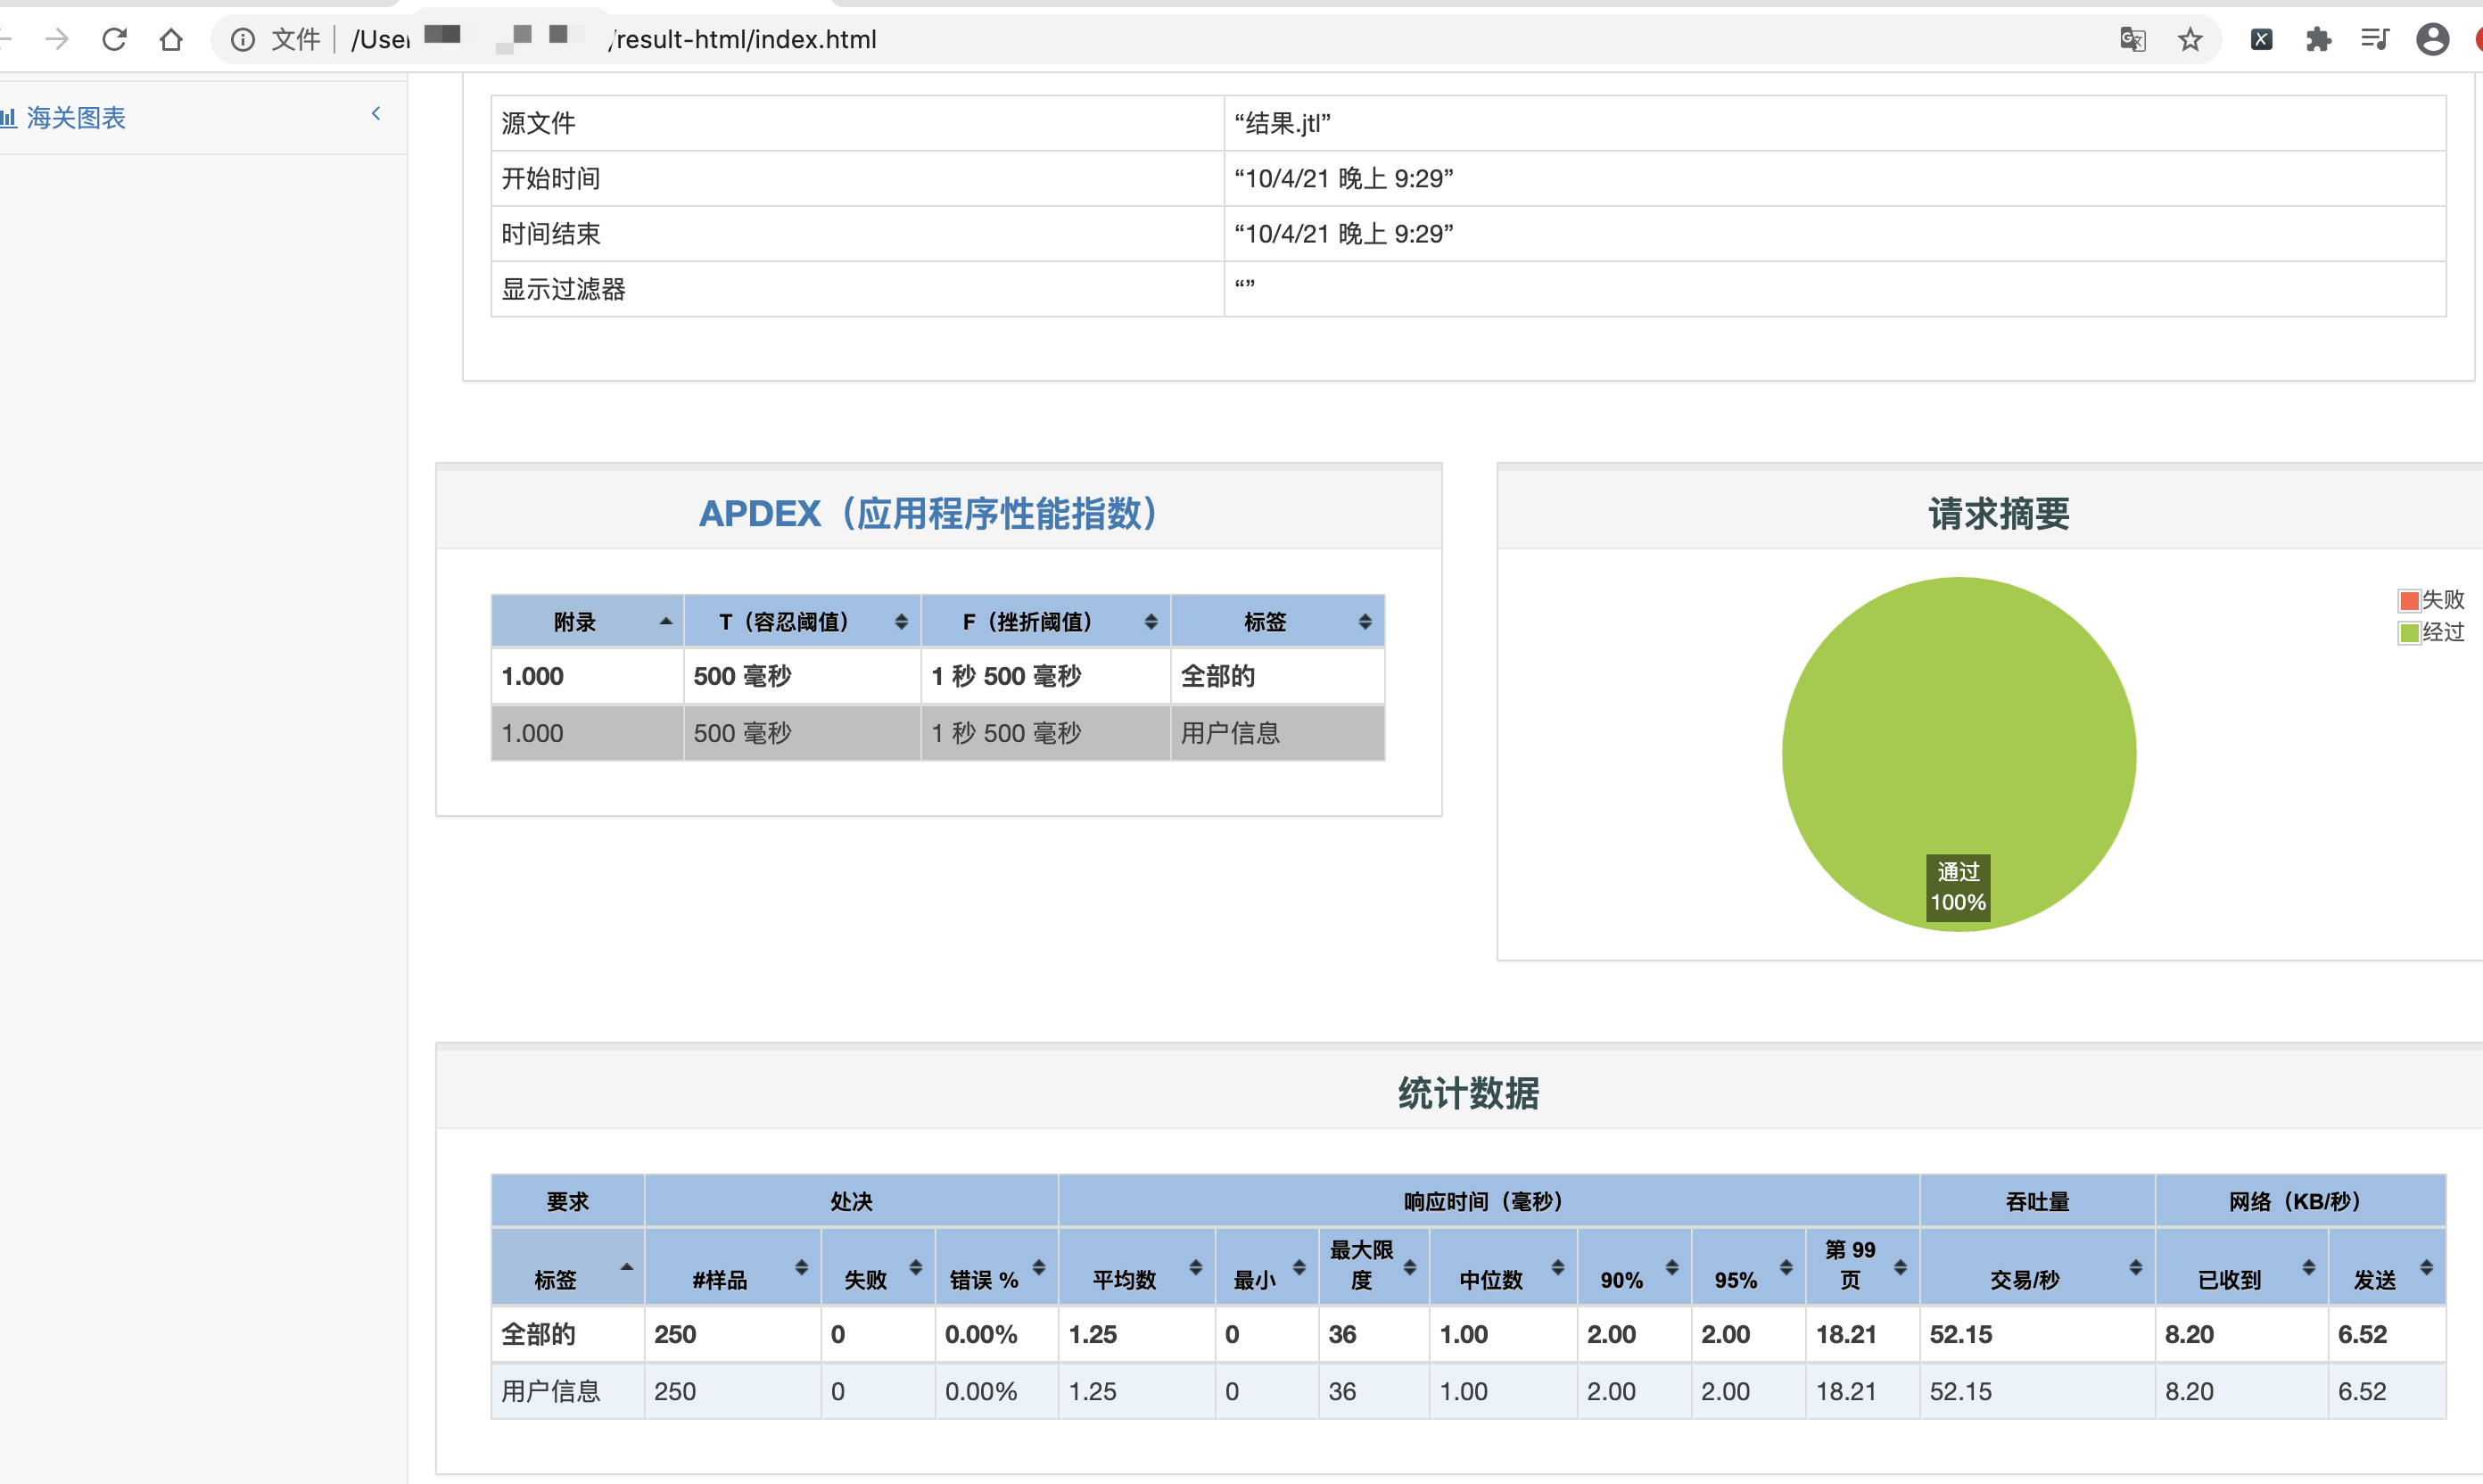Sort statistics by 最大限度 column

[1374, 1267]
